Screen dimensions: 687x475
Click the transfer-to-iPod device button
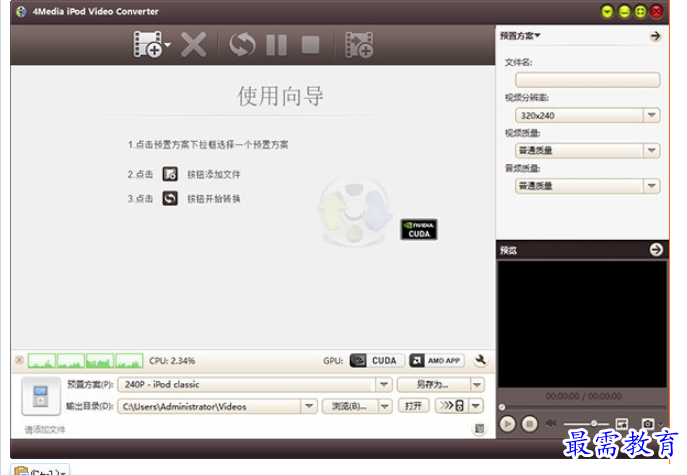452,405
